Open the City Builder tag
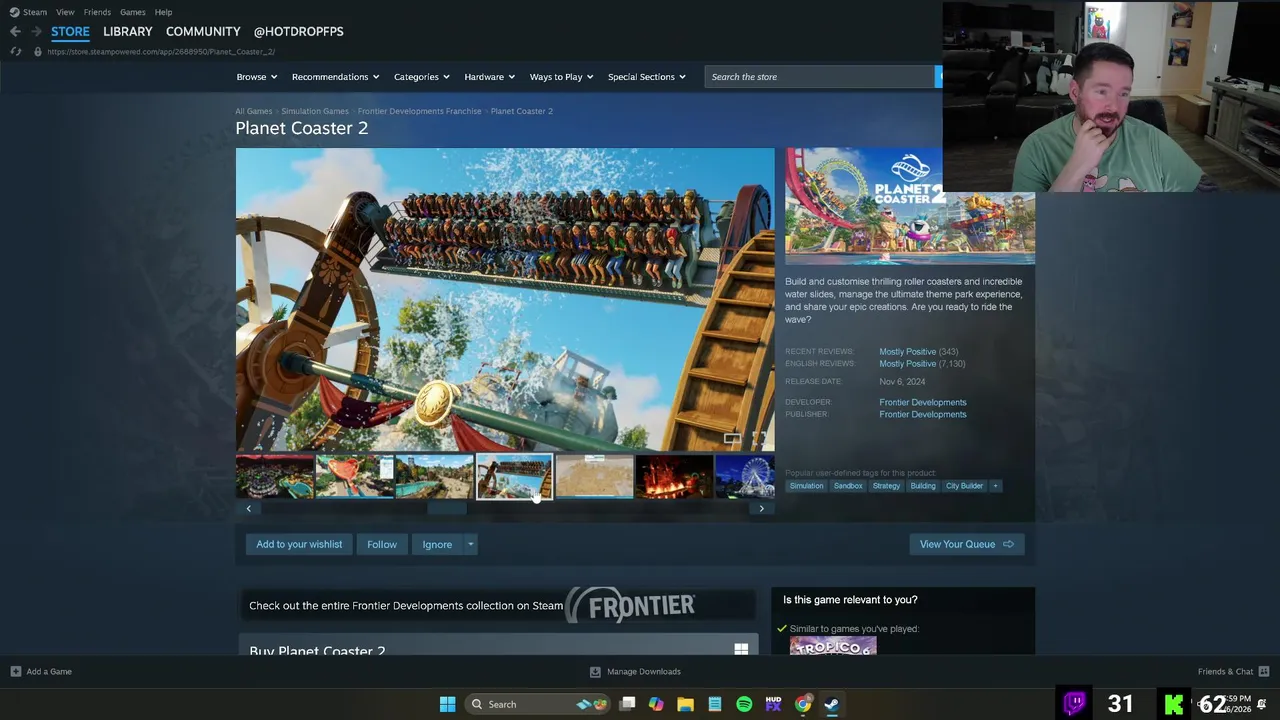The height and width of the screenshot is (720, 1280). (964, 486)
